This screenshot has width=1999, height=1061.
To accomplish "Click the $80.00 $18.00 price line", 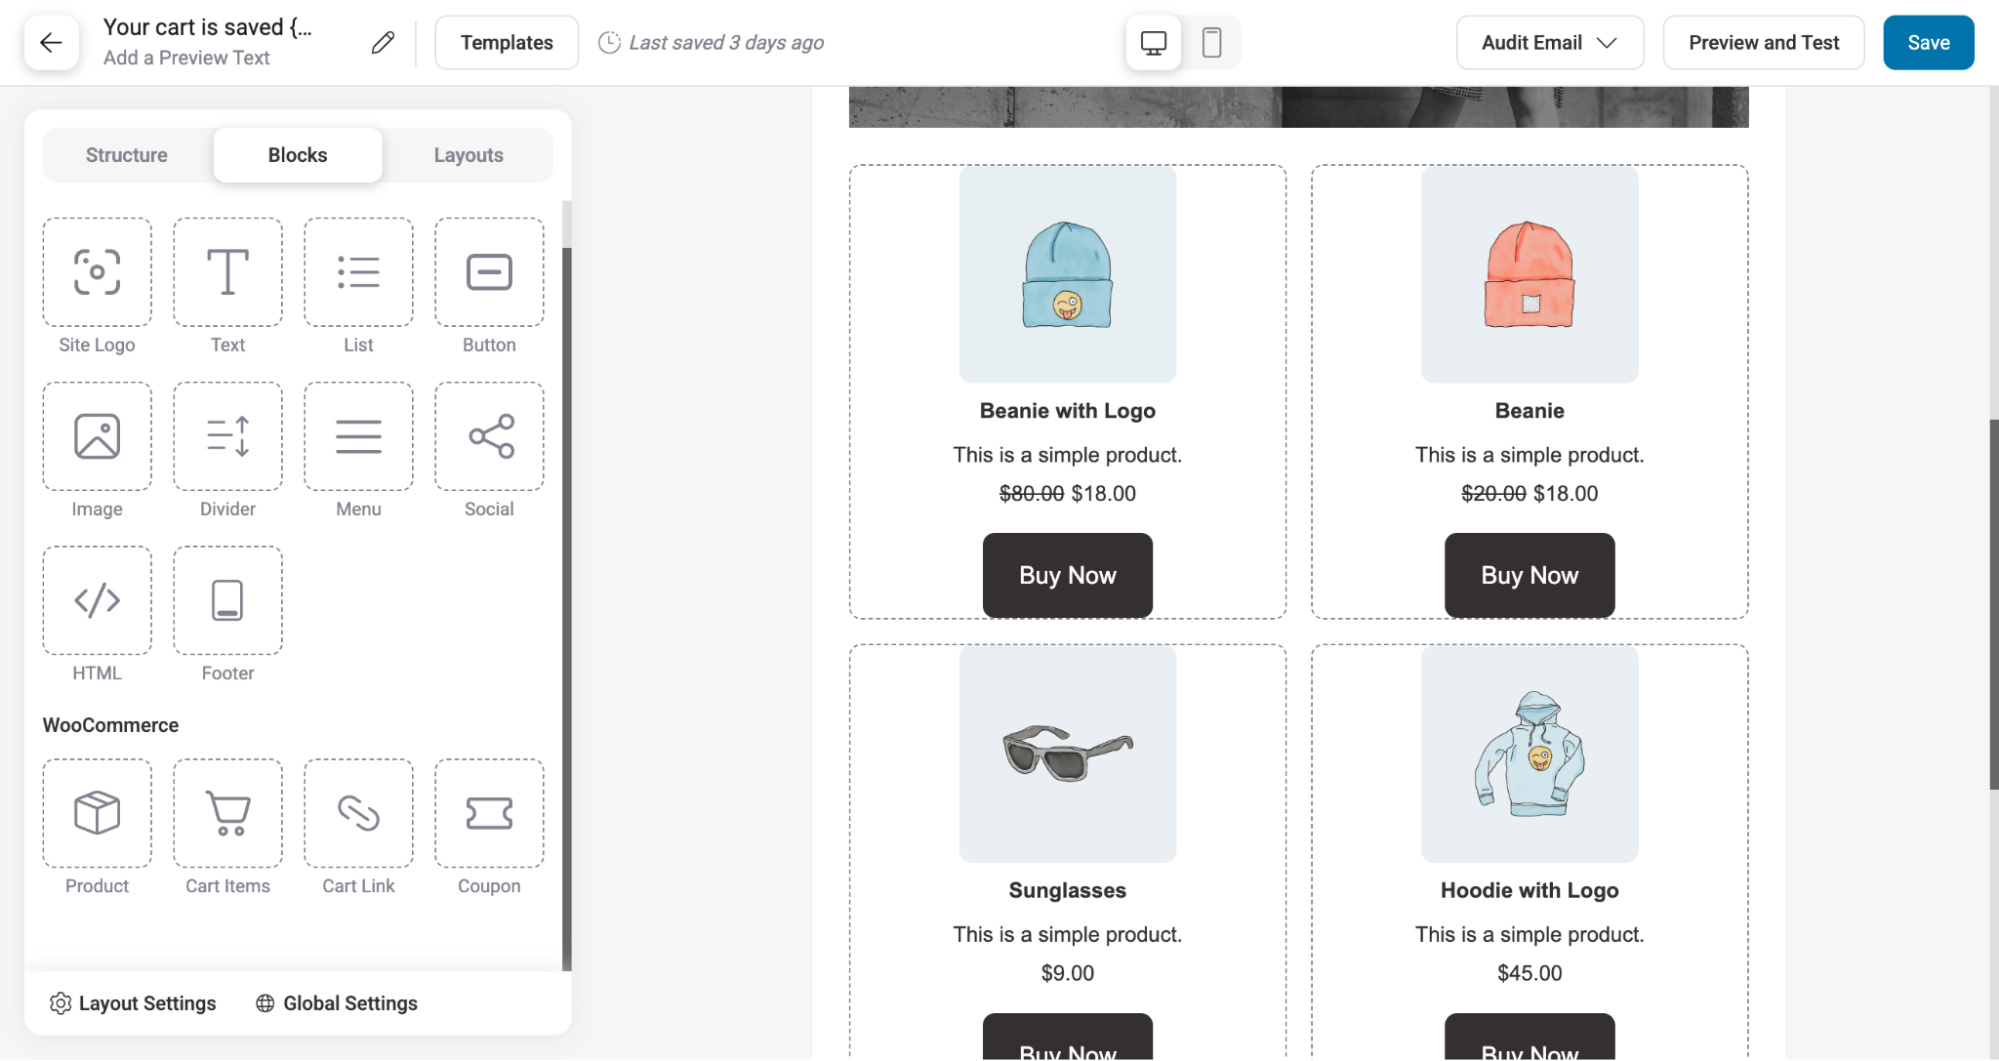I will click(1067, 493).
